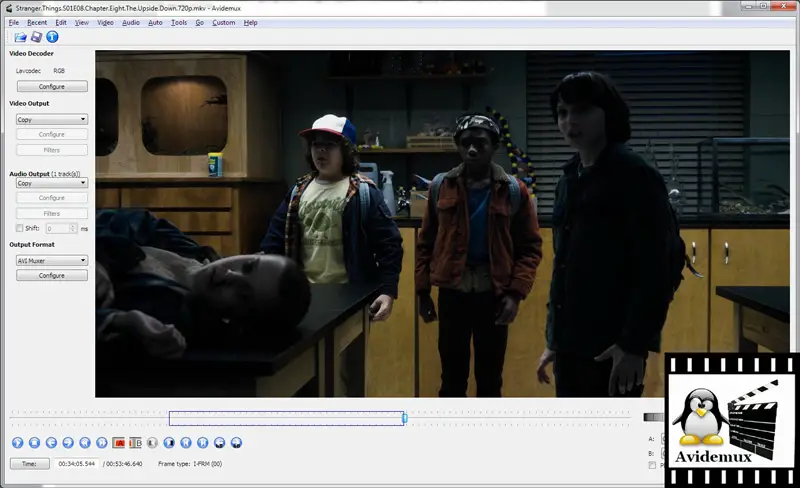Click Filters under Video Output
Viewport: 800px width, 488px height.
coord(52,150)
